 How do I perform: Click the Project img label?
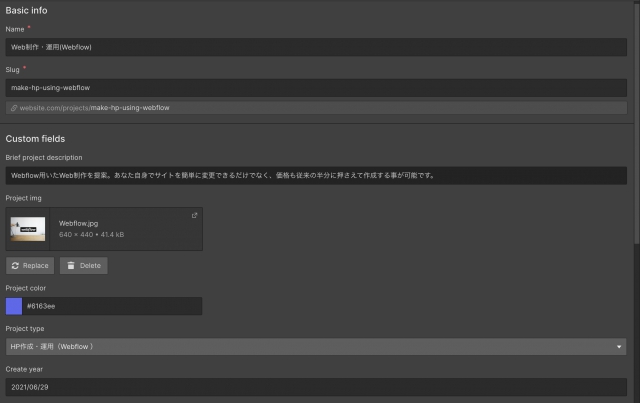pyautogui.click(x=23, y=198)
